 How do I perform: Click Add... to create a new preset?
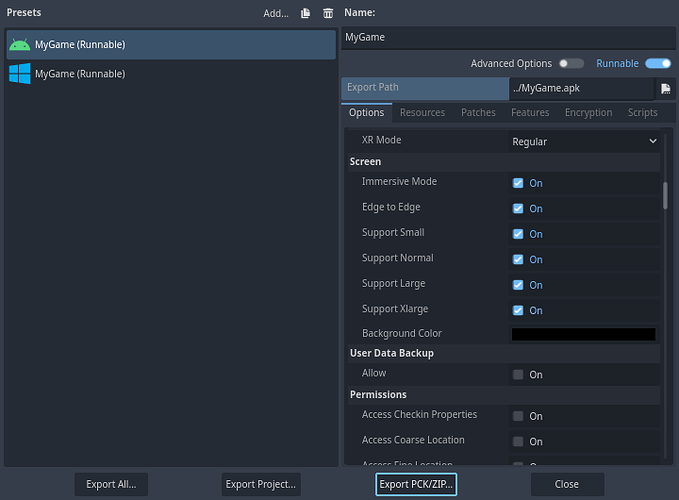coord(275,13)
